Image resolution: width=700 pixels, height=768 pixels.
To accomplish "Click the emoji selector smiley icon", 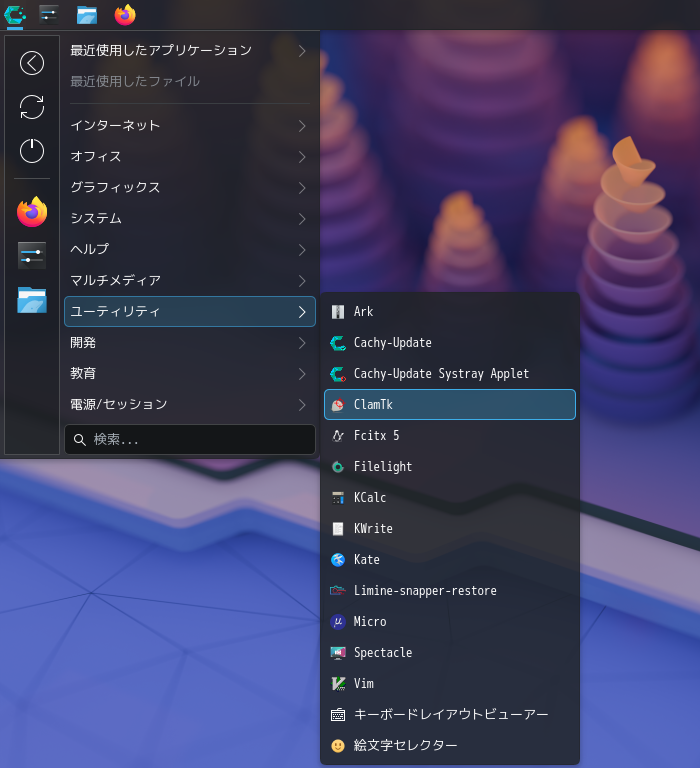I will click(x=338, y=746).
